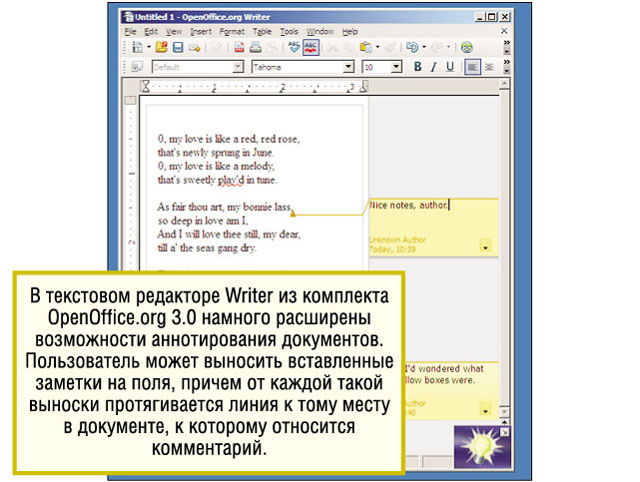
Task: Click the Undo arrow icon
Action: 412,47
